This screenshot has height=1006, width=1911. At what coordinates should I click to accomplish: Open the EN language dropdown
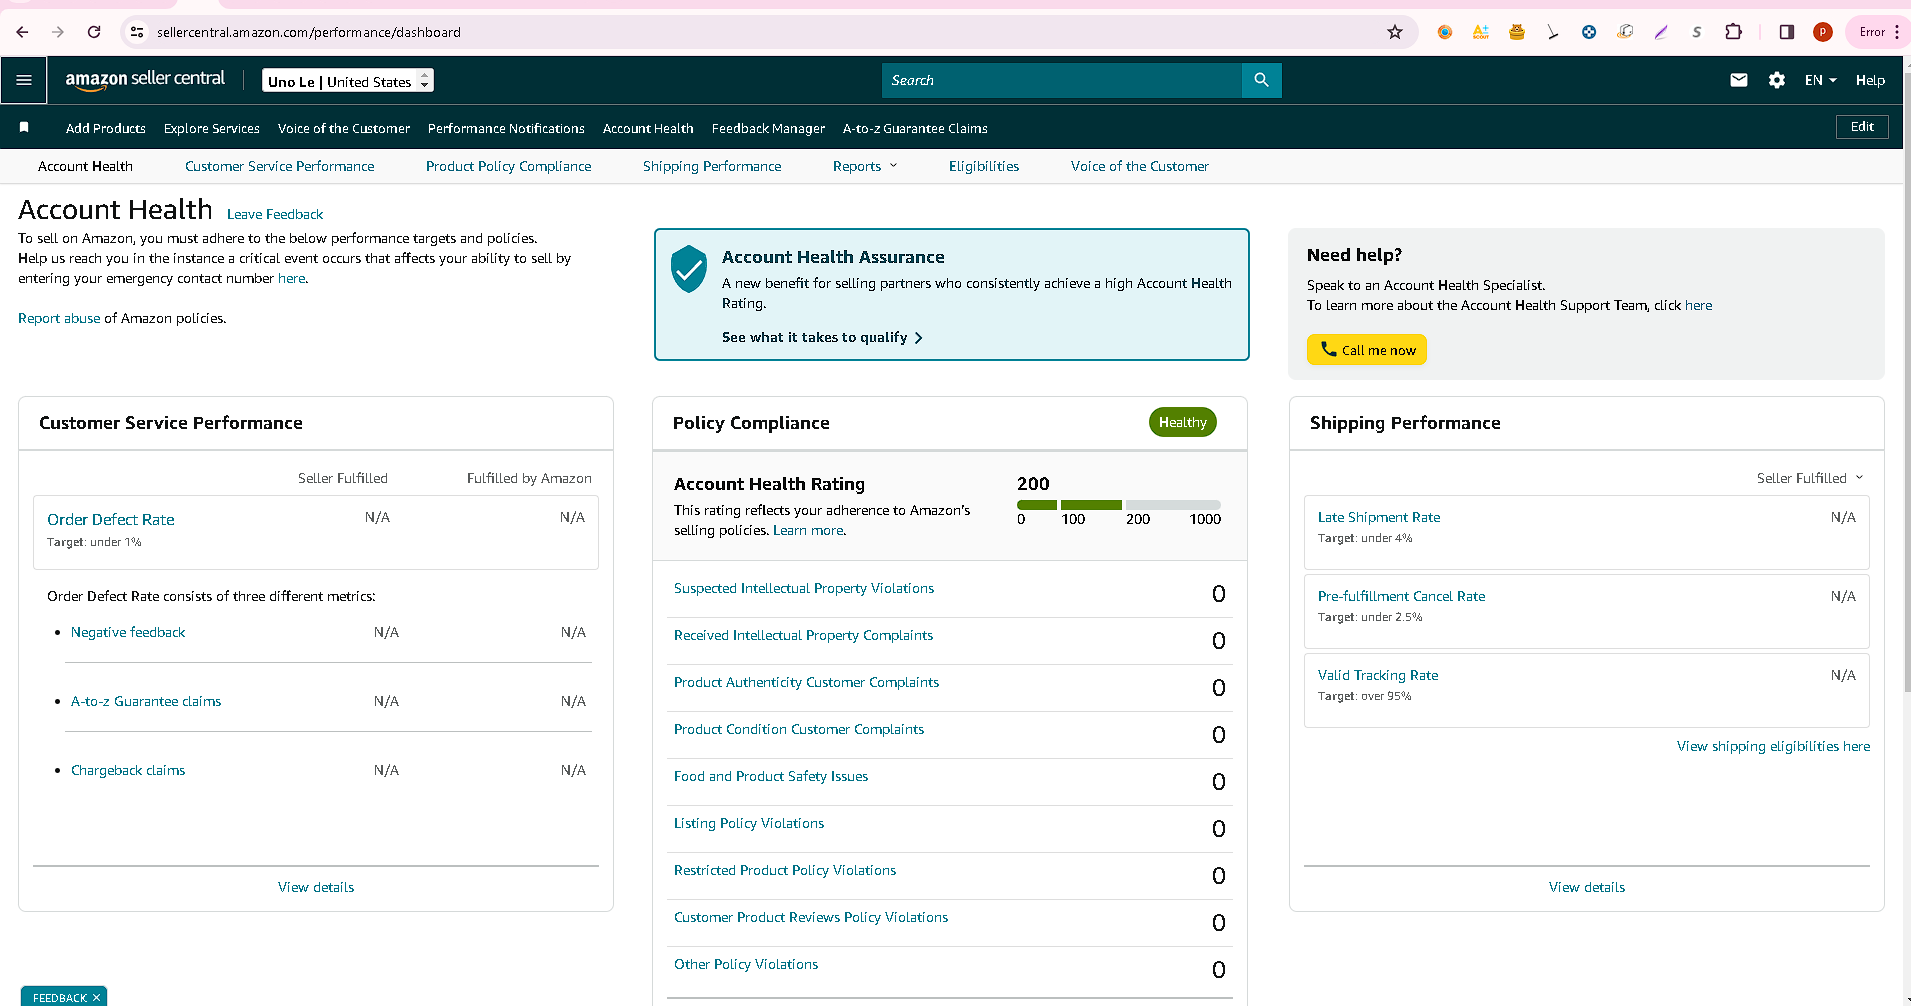(x=1820, y=80)
